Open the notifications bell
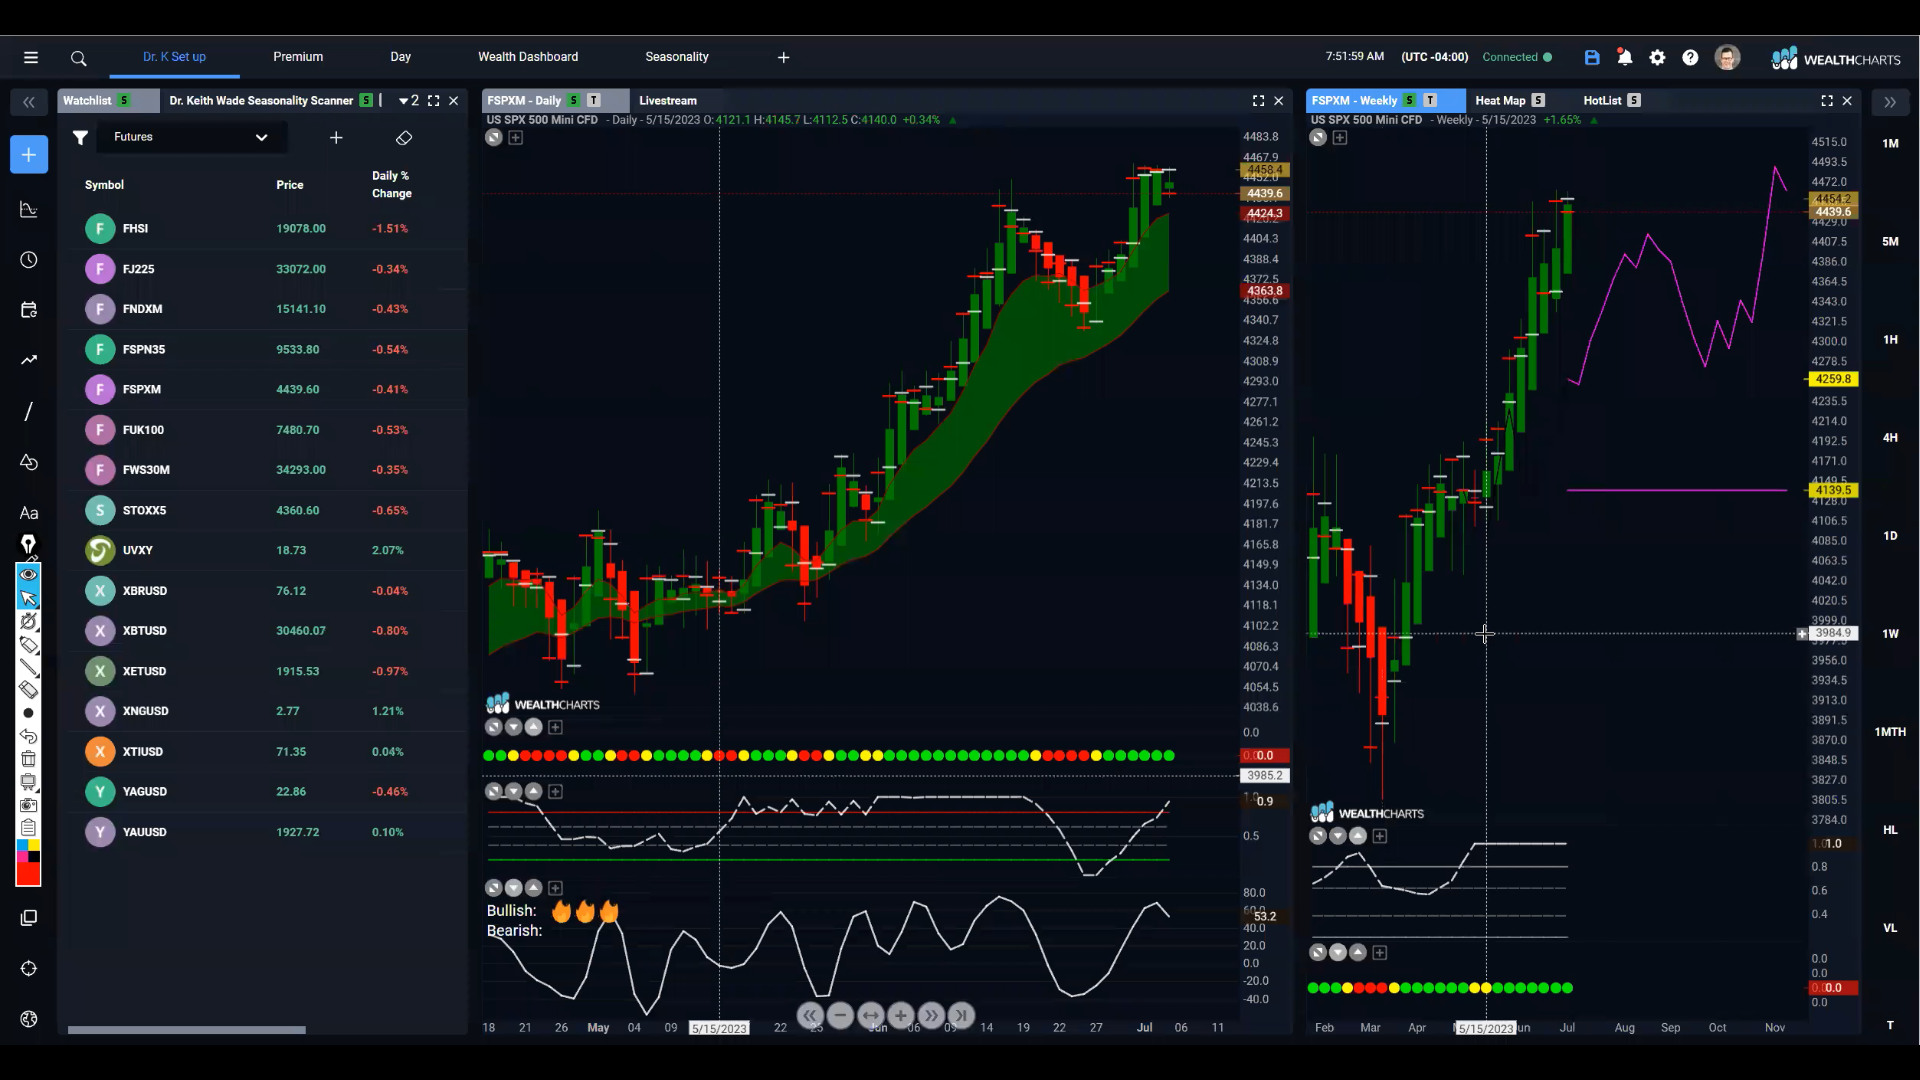Image resolution: width=1920 pixels, height=1080 pixels. 1625,58
